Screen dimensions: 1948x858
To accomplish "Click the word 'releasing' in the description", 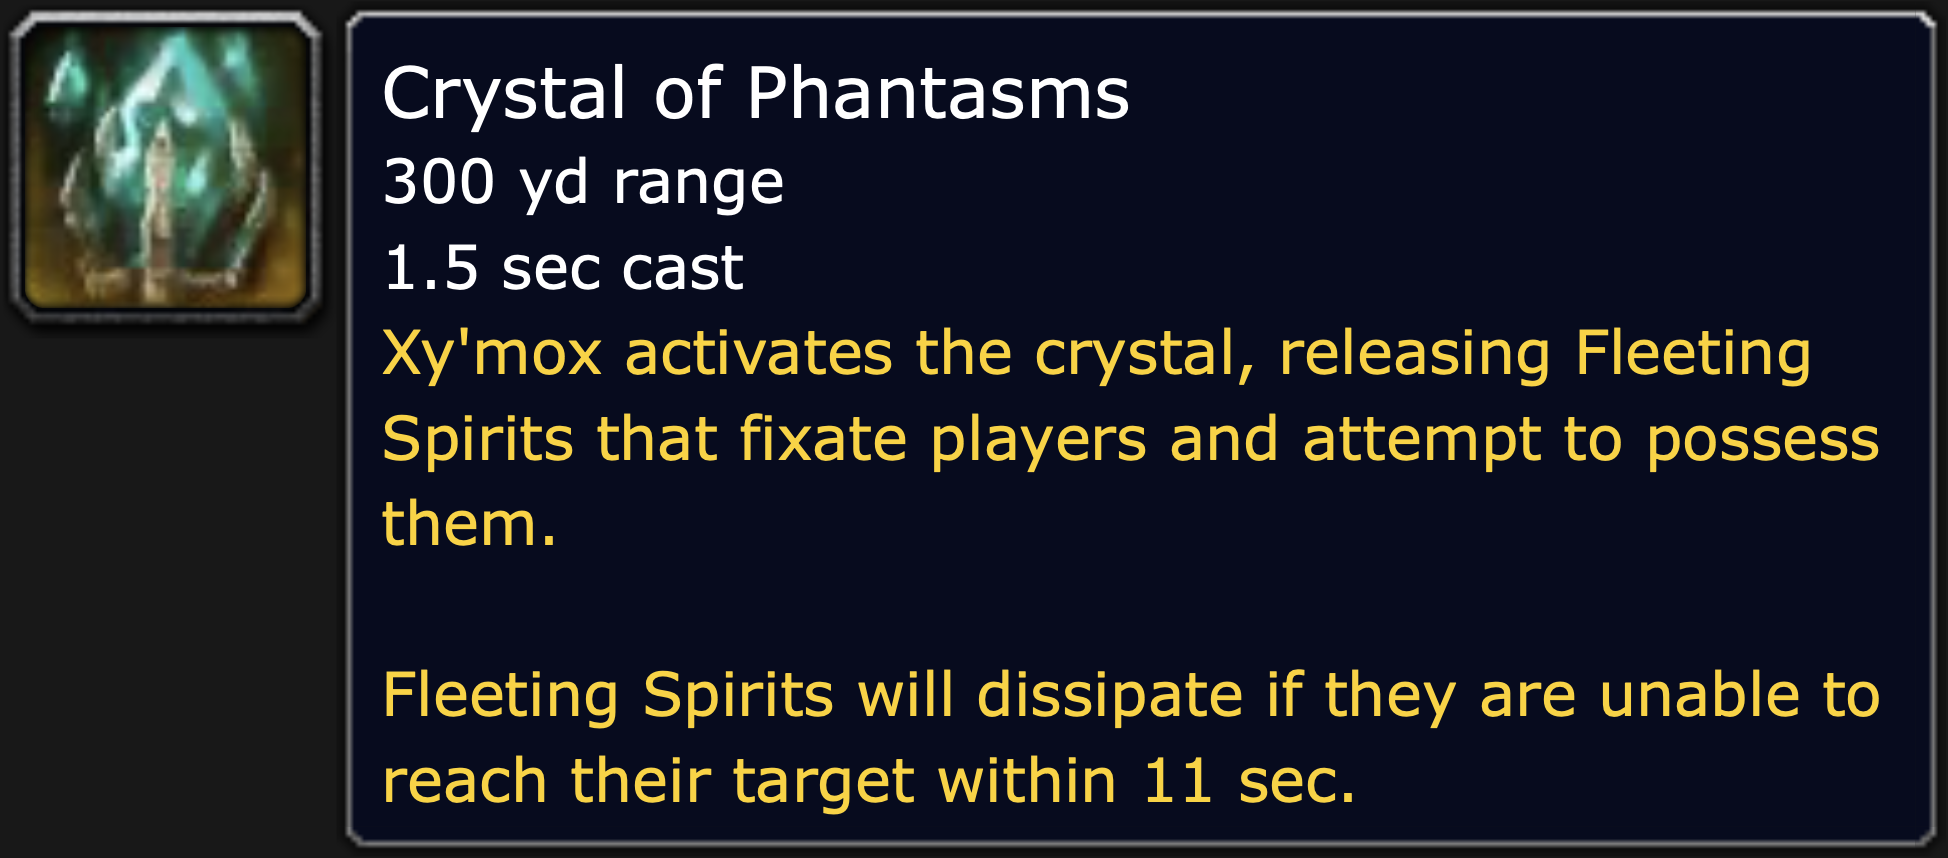I will [1414, 354].
